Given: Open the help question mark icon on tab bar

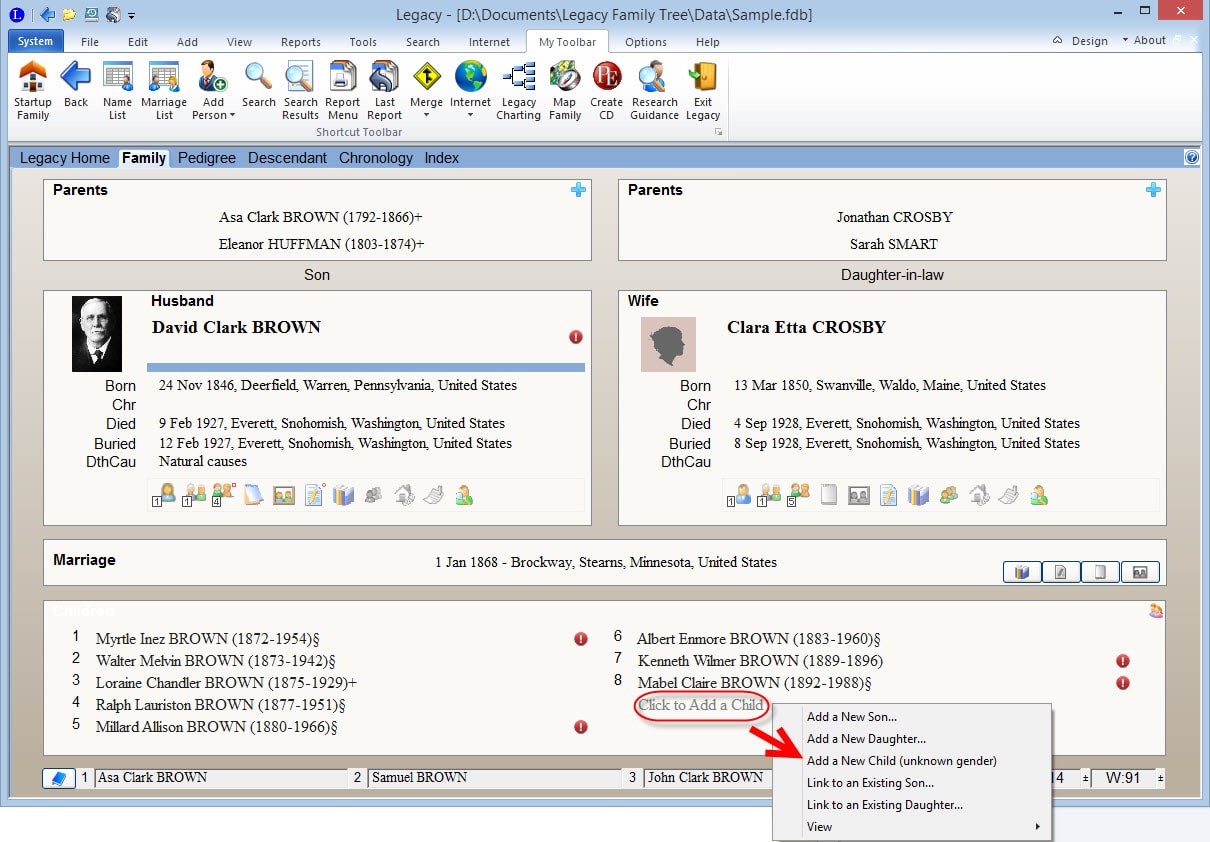Looking at the screenshot, I should (x=1191, y=157).
